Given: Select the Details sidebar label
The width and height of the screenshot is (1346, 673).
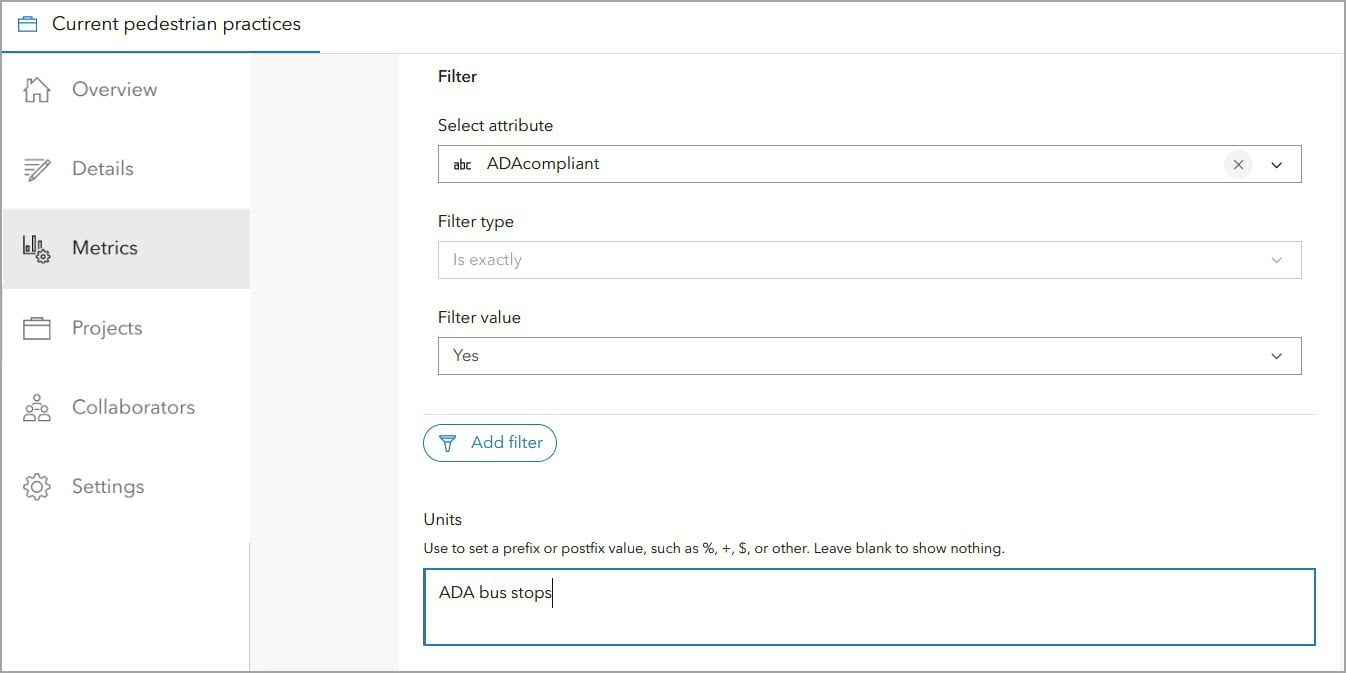Looking at the screenshot, I should pos(103,169).
